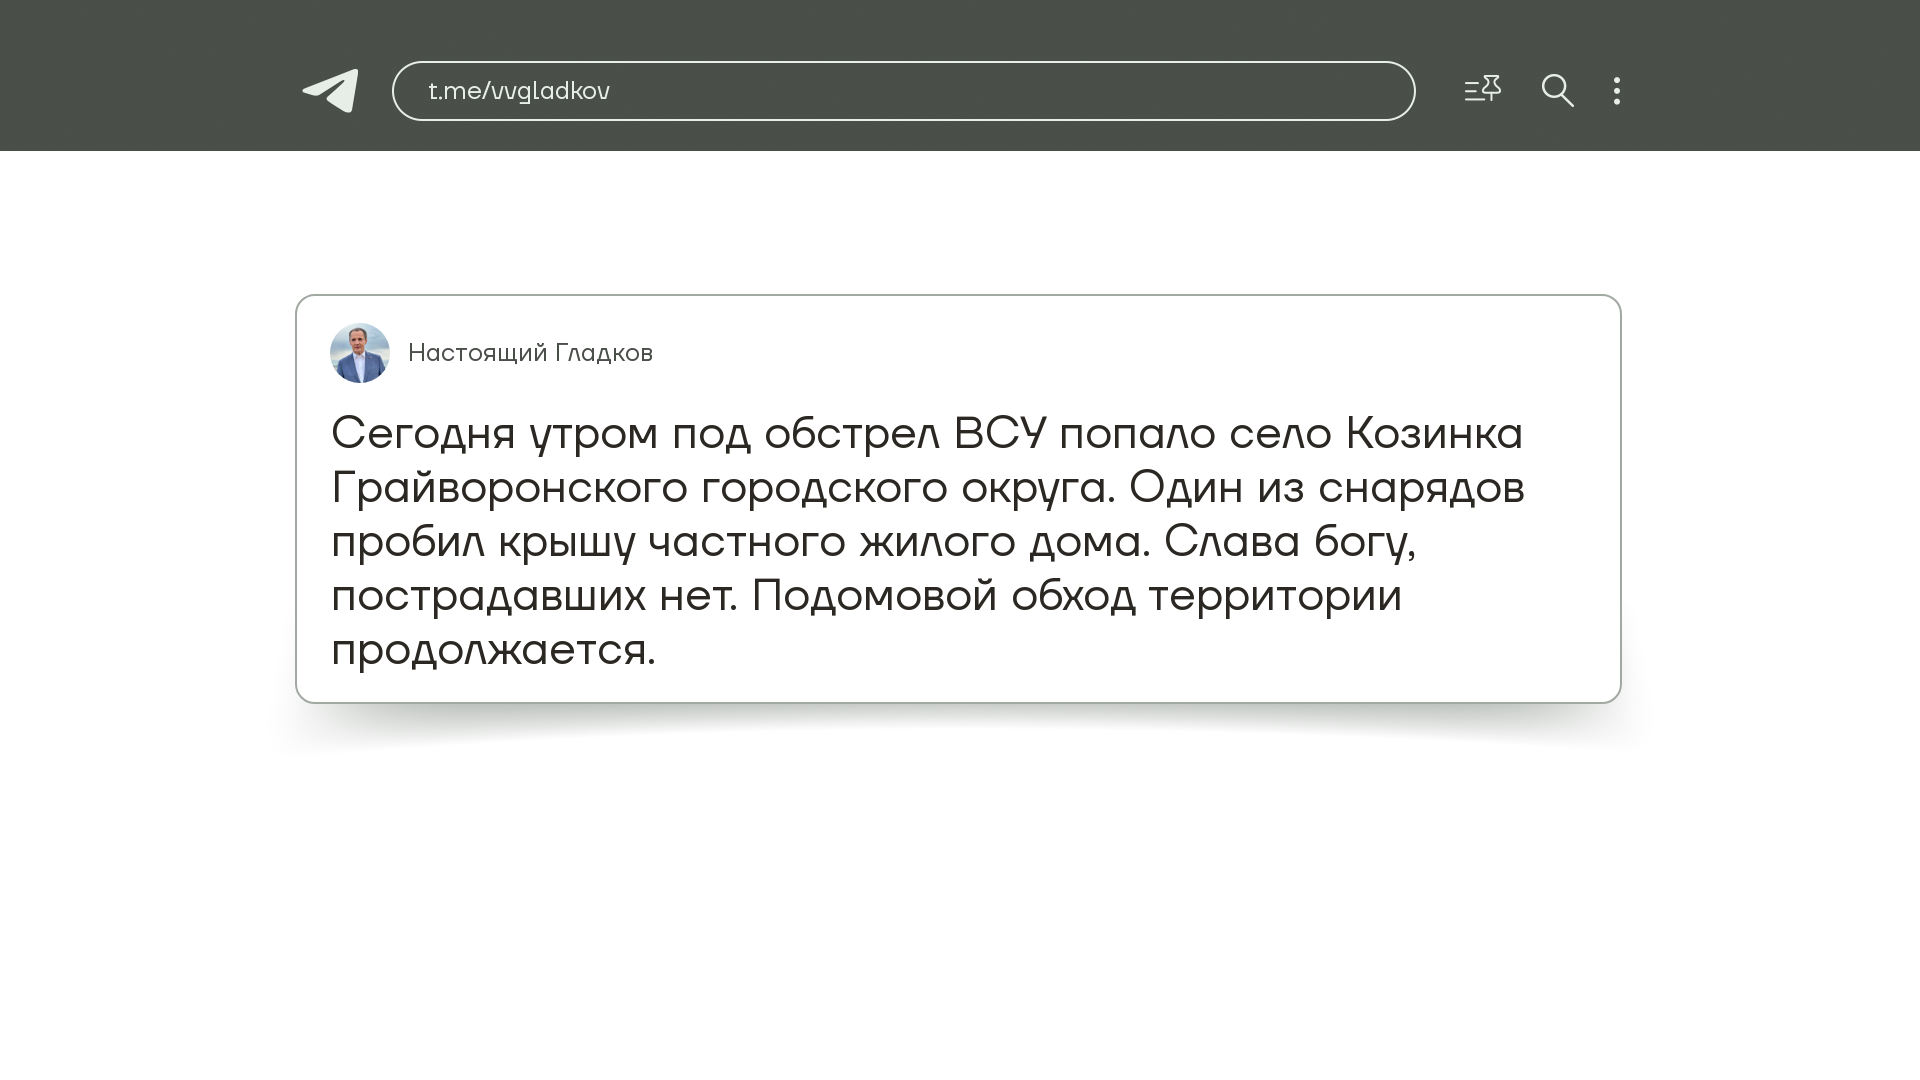Open the Настоящий Гладков channel name
The height and width of the screenshot is (1080, 1920).
(530, 353)
